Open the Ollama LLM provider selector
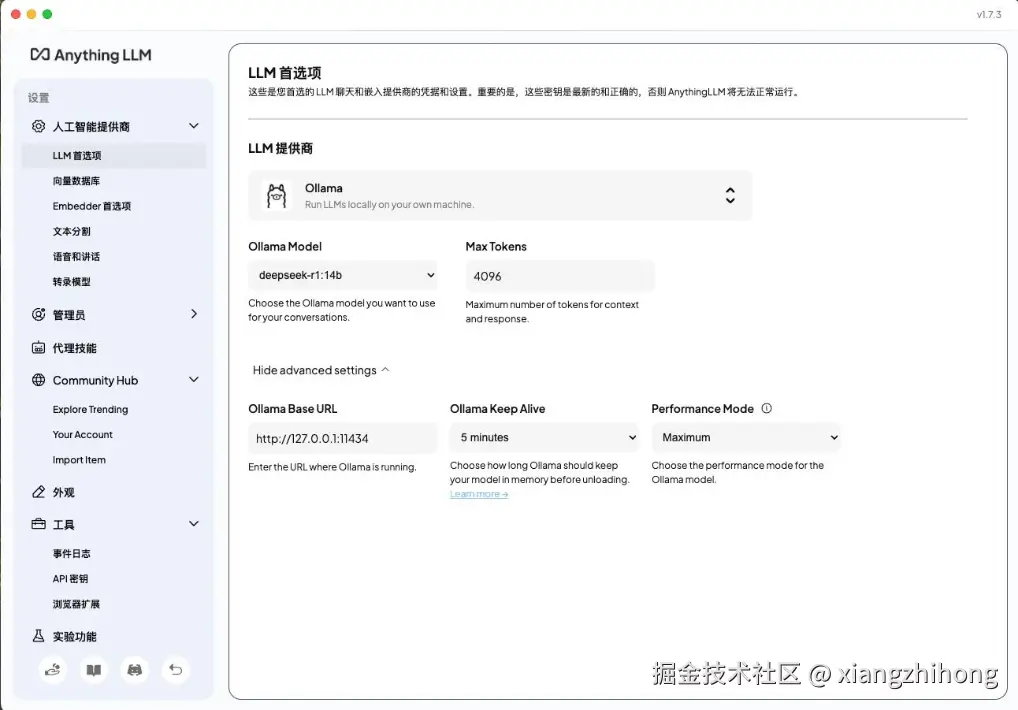Image resolution: width=1018 pixels, height=710 pixels. [x=500, y=195]
